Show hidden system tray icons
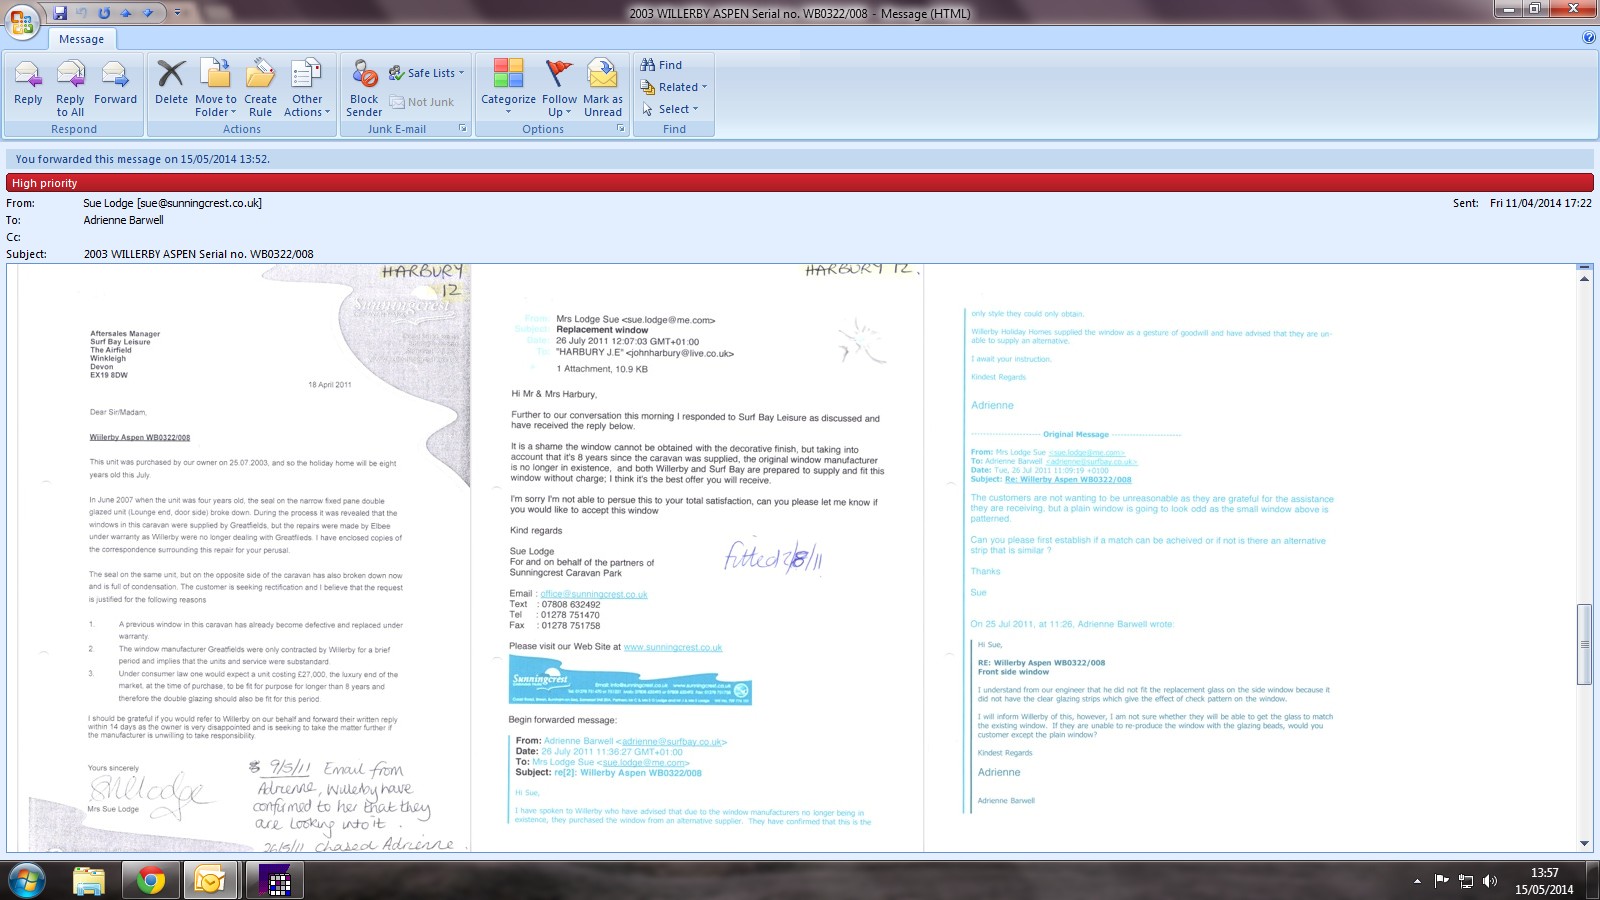The height and width of the screenshot is (900, 1600). pyautogui.click(x=1417, y=881)
